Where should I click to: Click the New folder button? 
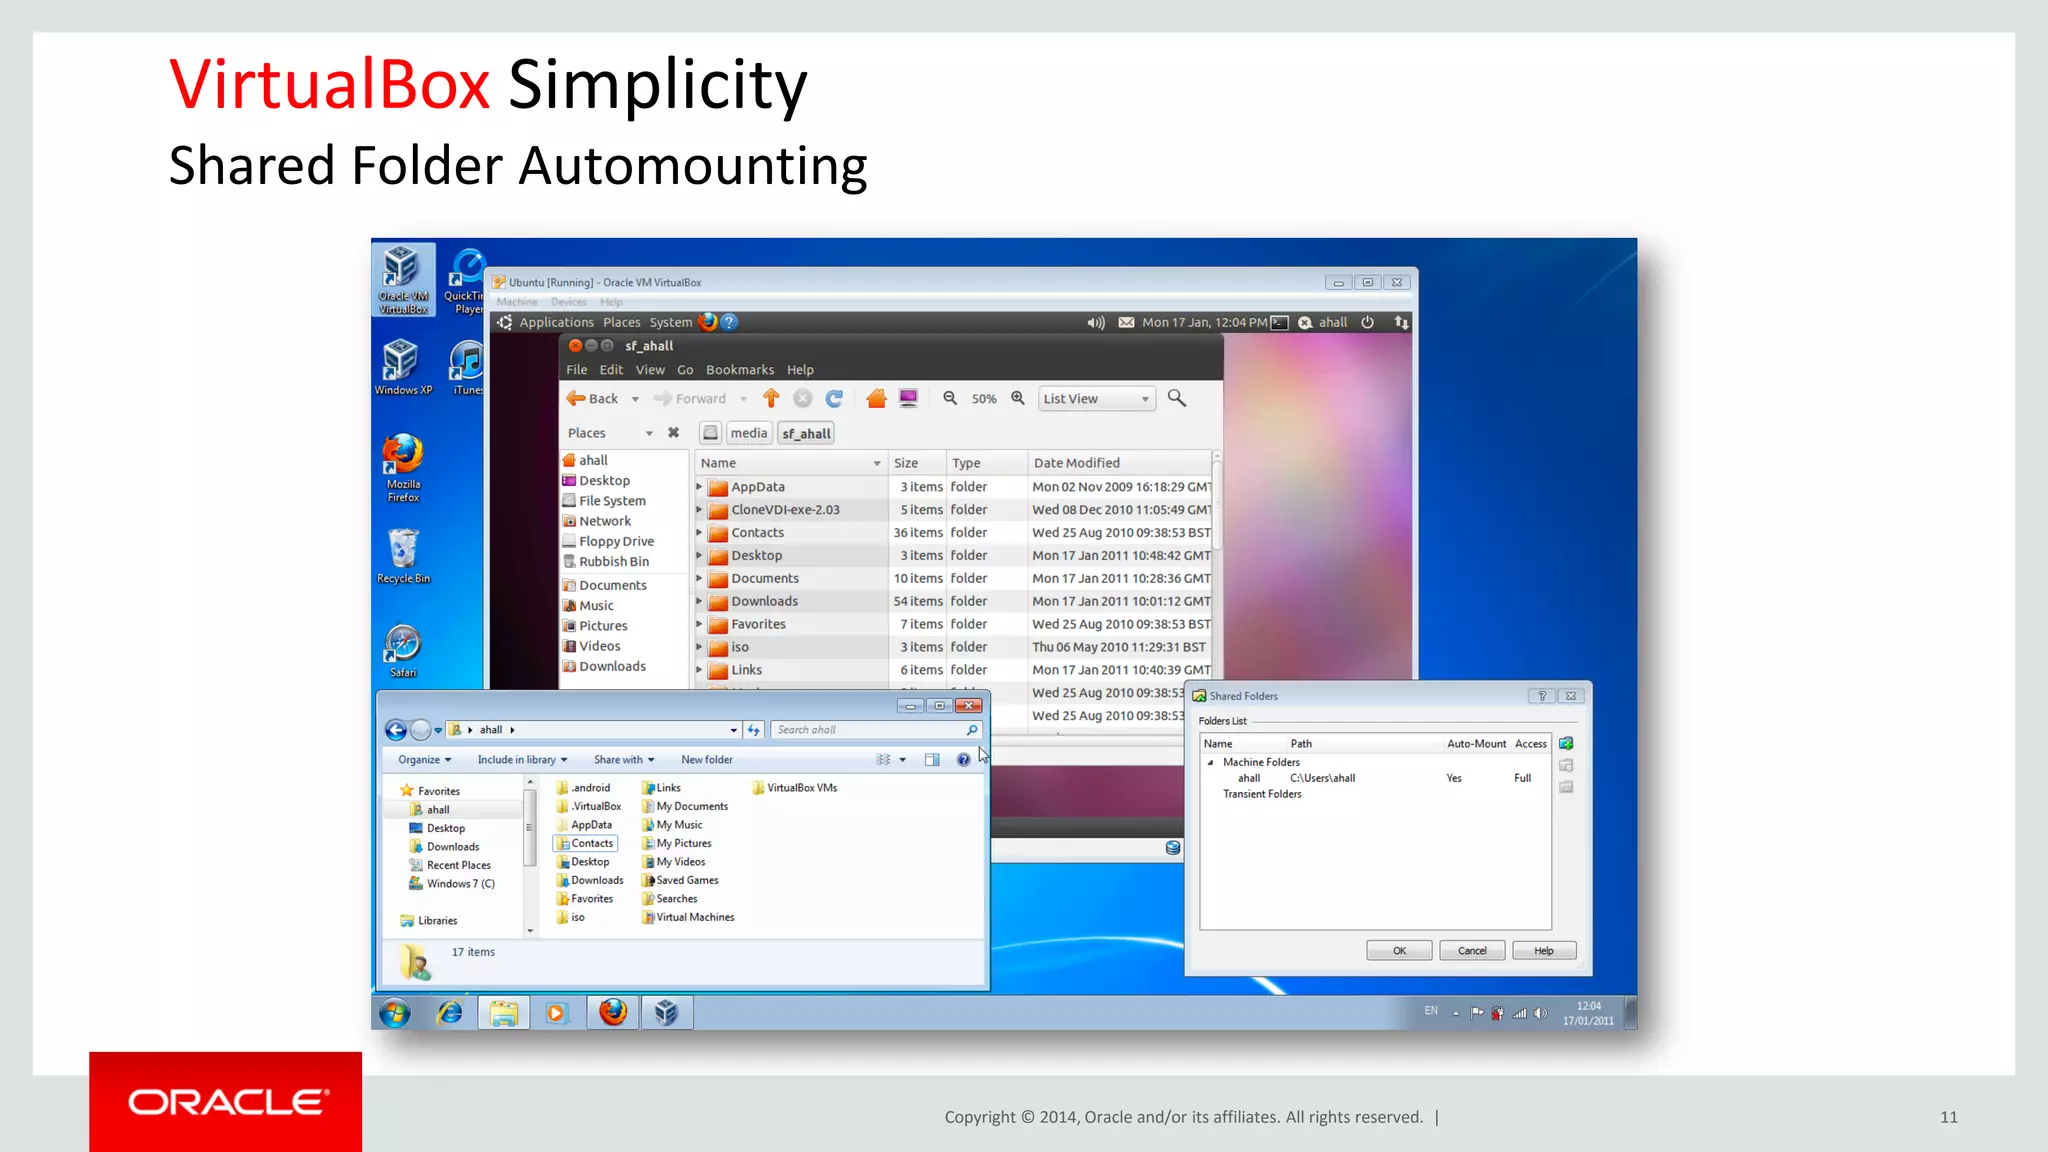click(x=706, y=760)
